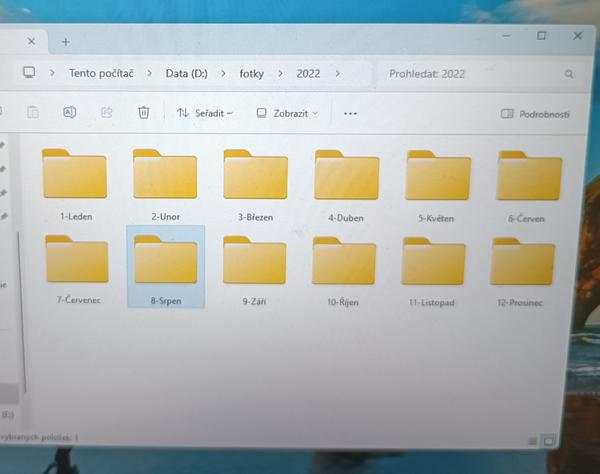Open the Zobrazit view dropdown
The width and height of the screenshot is (600, 474).
[287, 113]
